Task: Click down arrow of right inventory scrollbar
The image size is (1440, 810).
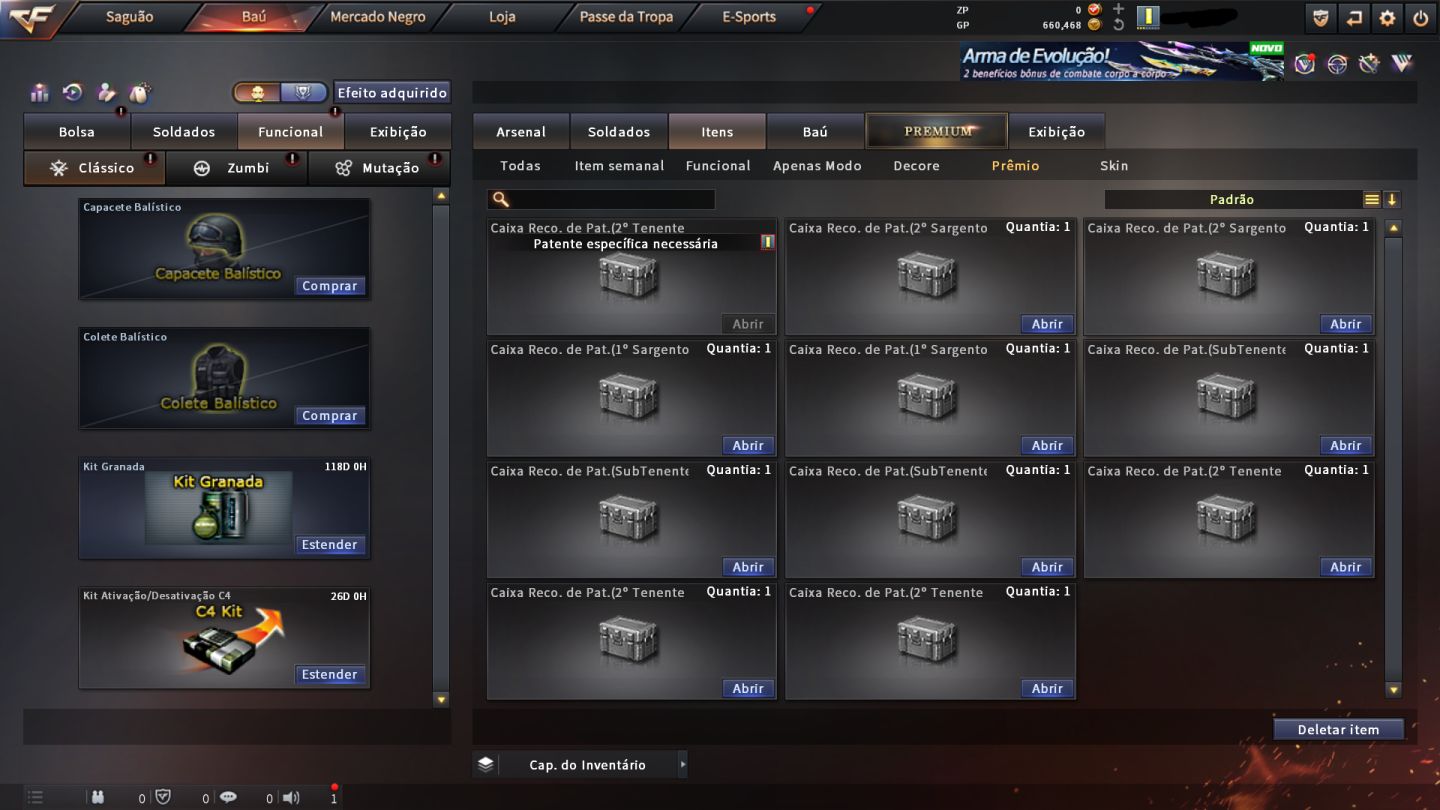Action: [x=1393, y=690]
